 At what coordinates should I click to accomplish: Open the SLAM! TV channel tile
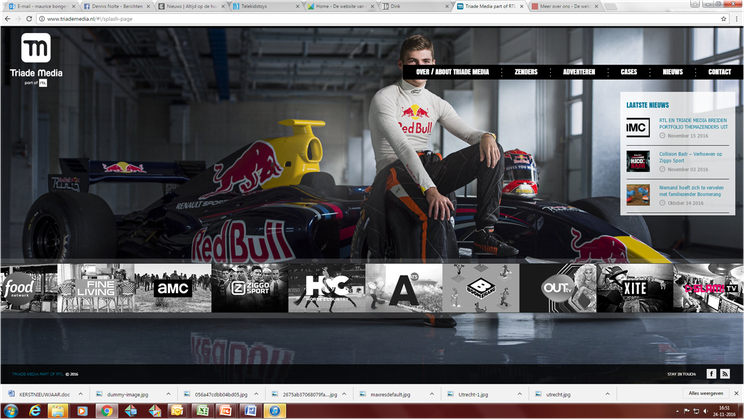(708, 288)
